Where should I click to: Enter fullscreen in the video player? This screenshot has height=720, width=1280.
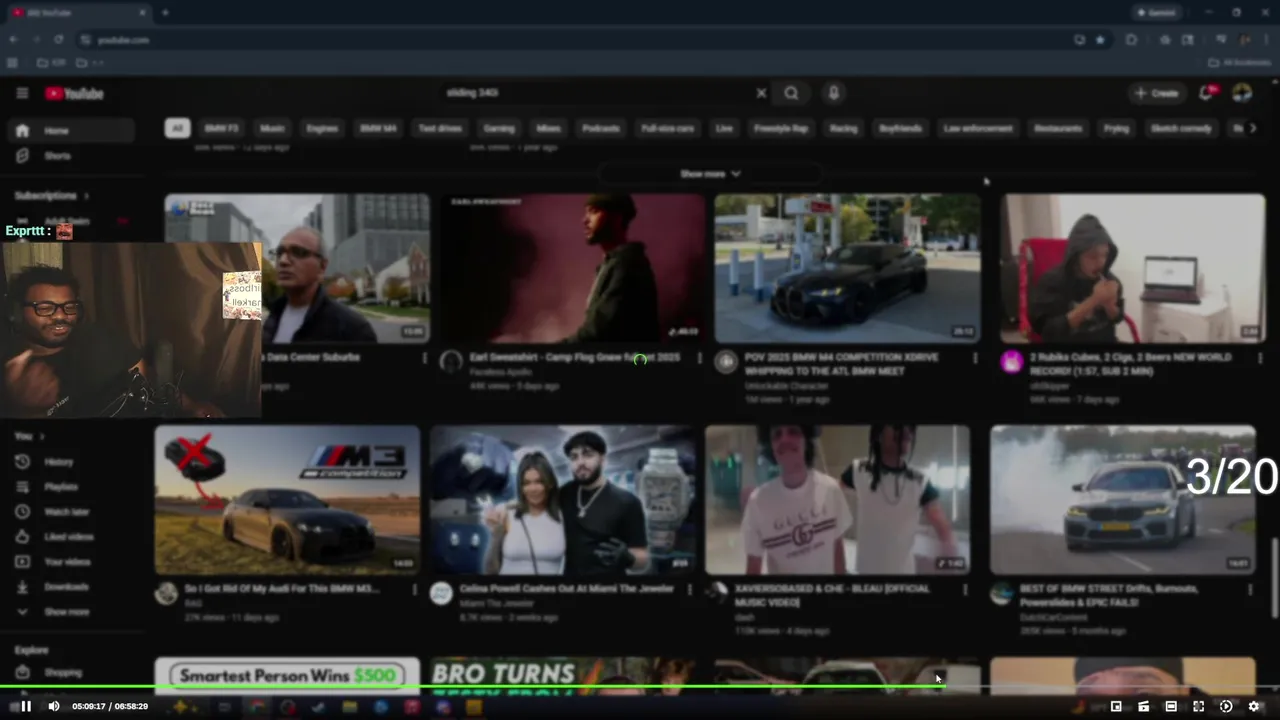(x=1198, y=706)
